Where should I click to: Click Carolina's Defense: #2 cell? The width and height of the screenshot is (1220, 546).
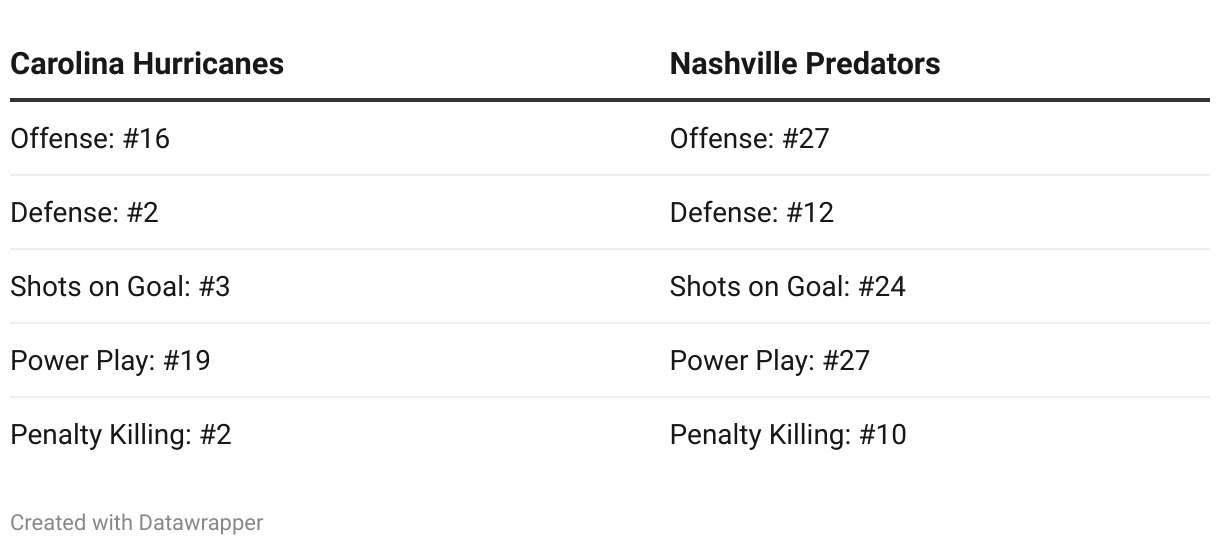(84, 212)
